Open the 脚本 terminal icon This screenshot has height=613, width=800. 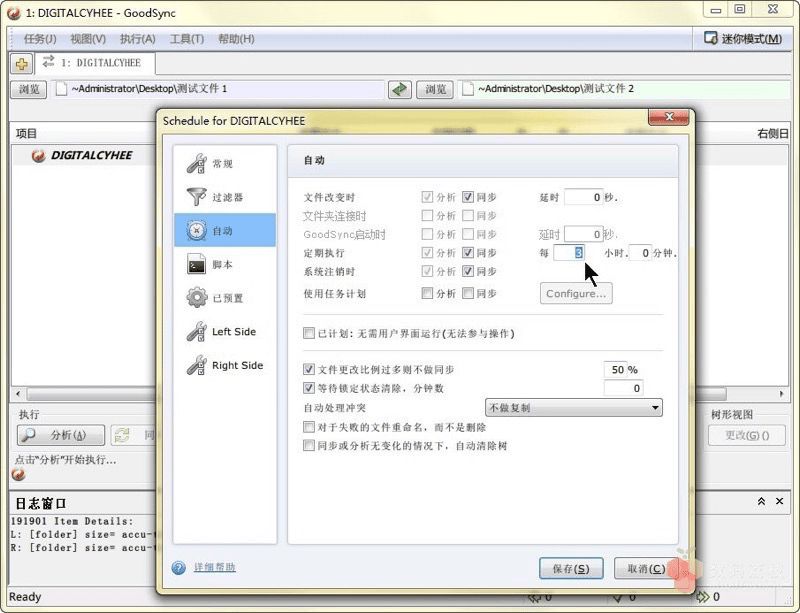[196, 264]
